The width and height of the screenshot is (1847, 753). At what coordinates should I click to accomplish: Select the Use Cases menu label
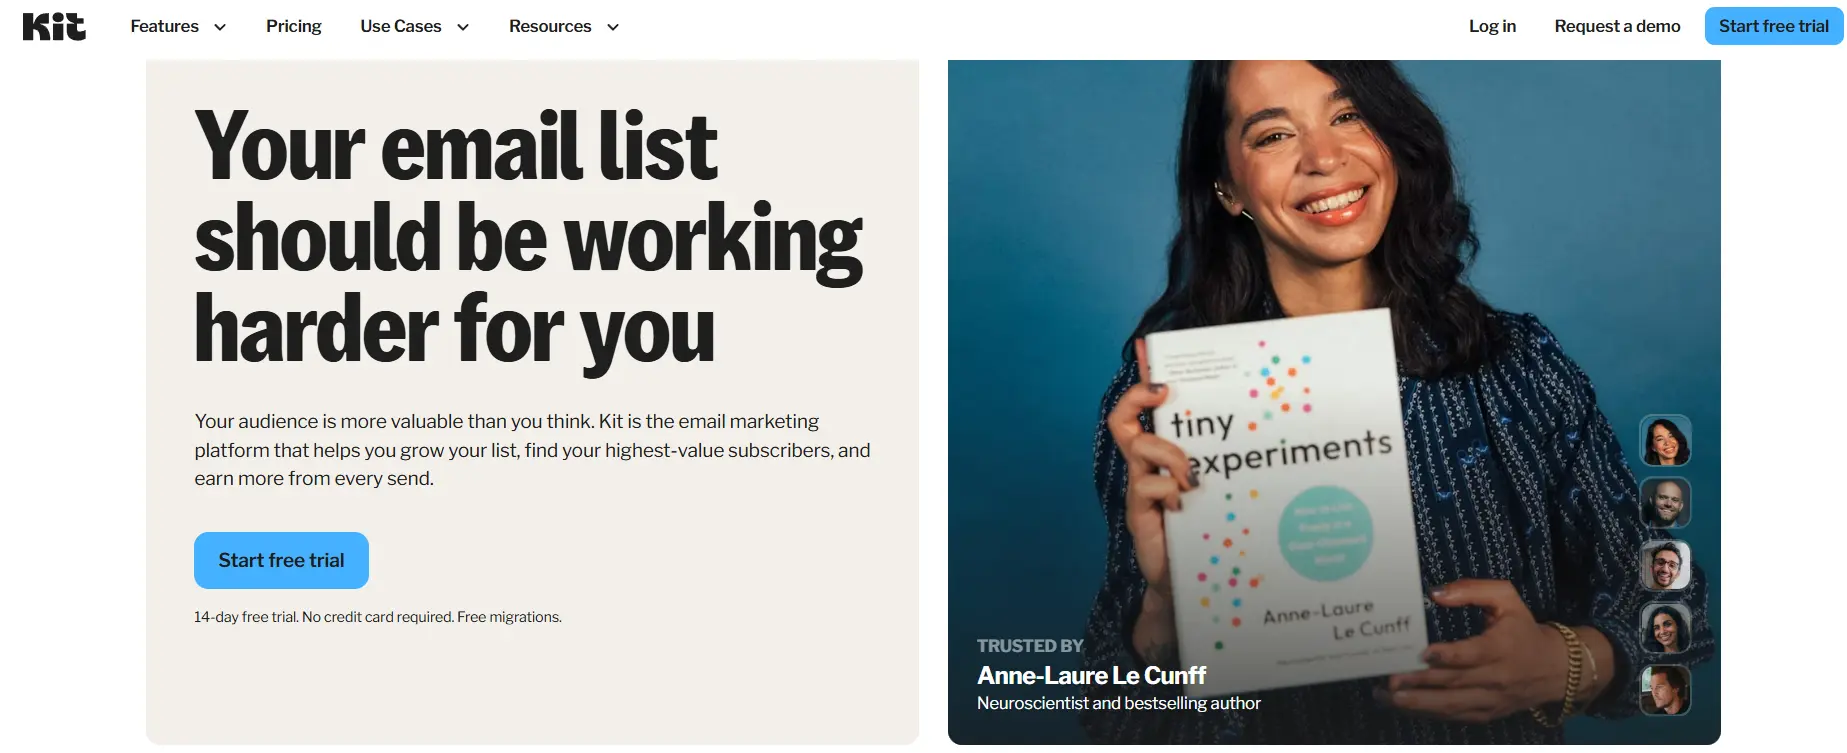click(401, 26)
